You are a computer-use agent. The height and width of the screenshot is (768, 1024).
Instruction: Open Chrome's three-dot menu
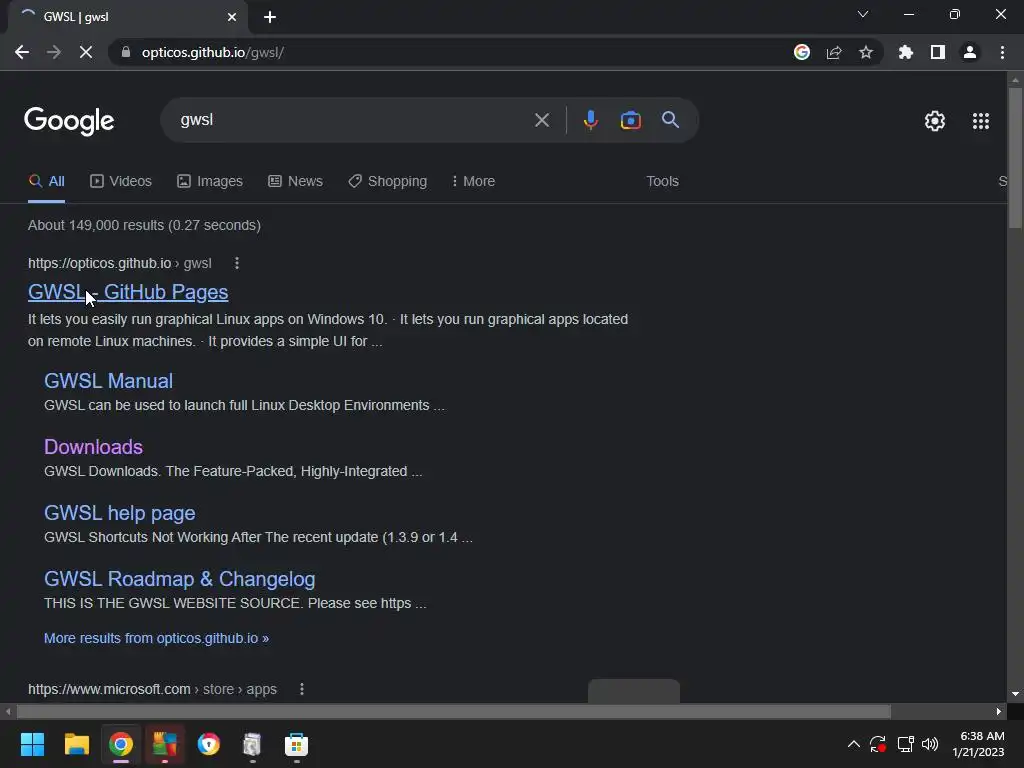tap(1002, 52)
